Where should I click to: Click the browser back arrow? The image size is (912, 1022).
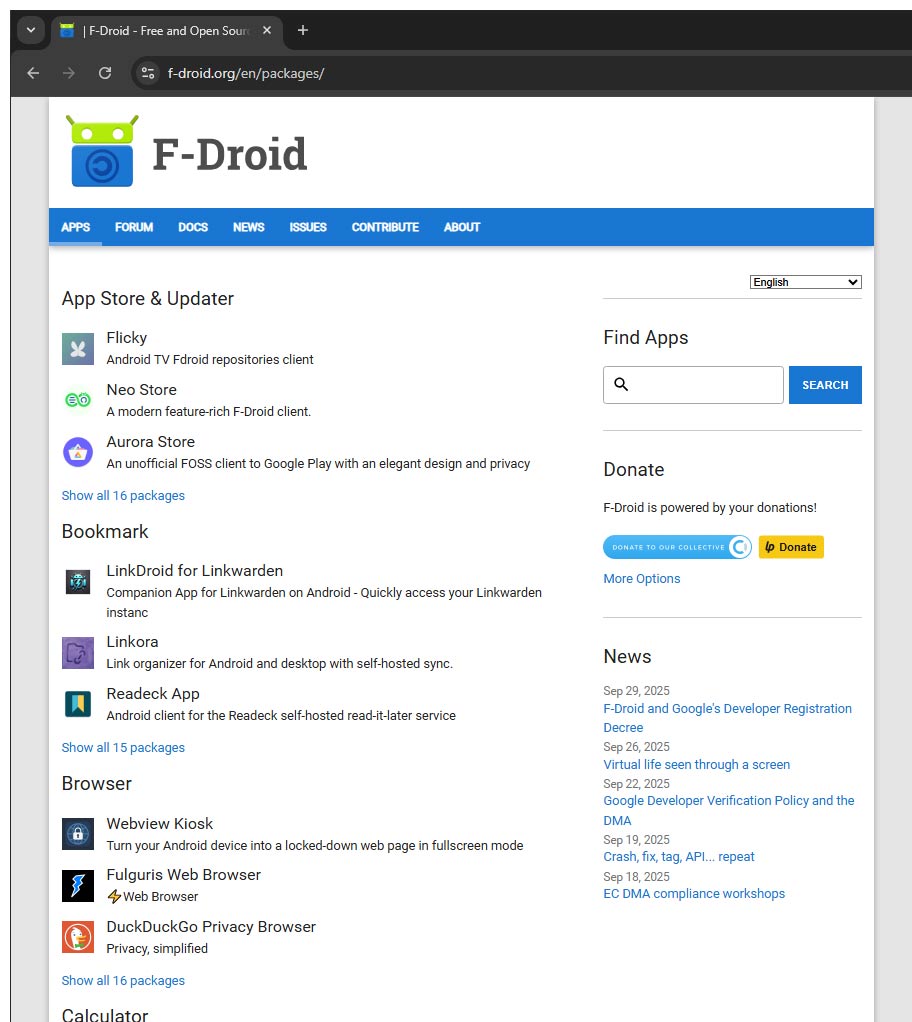click(33, 73)
